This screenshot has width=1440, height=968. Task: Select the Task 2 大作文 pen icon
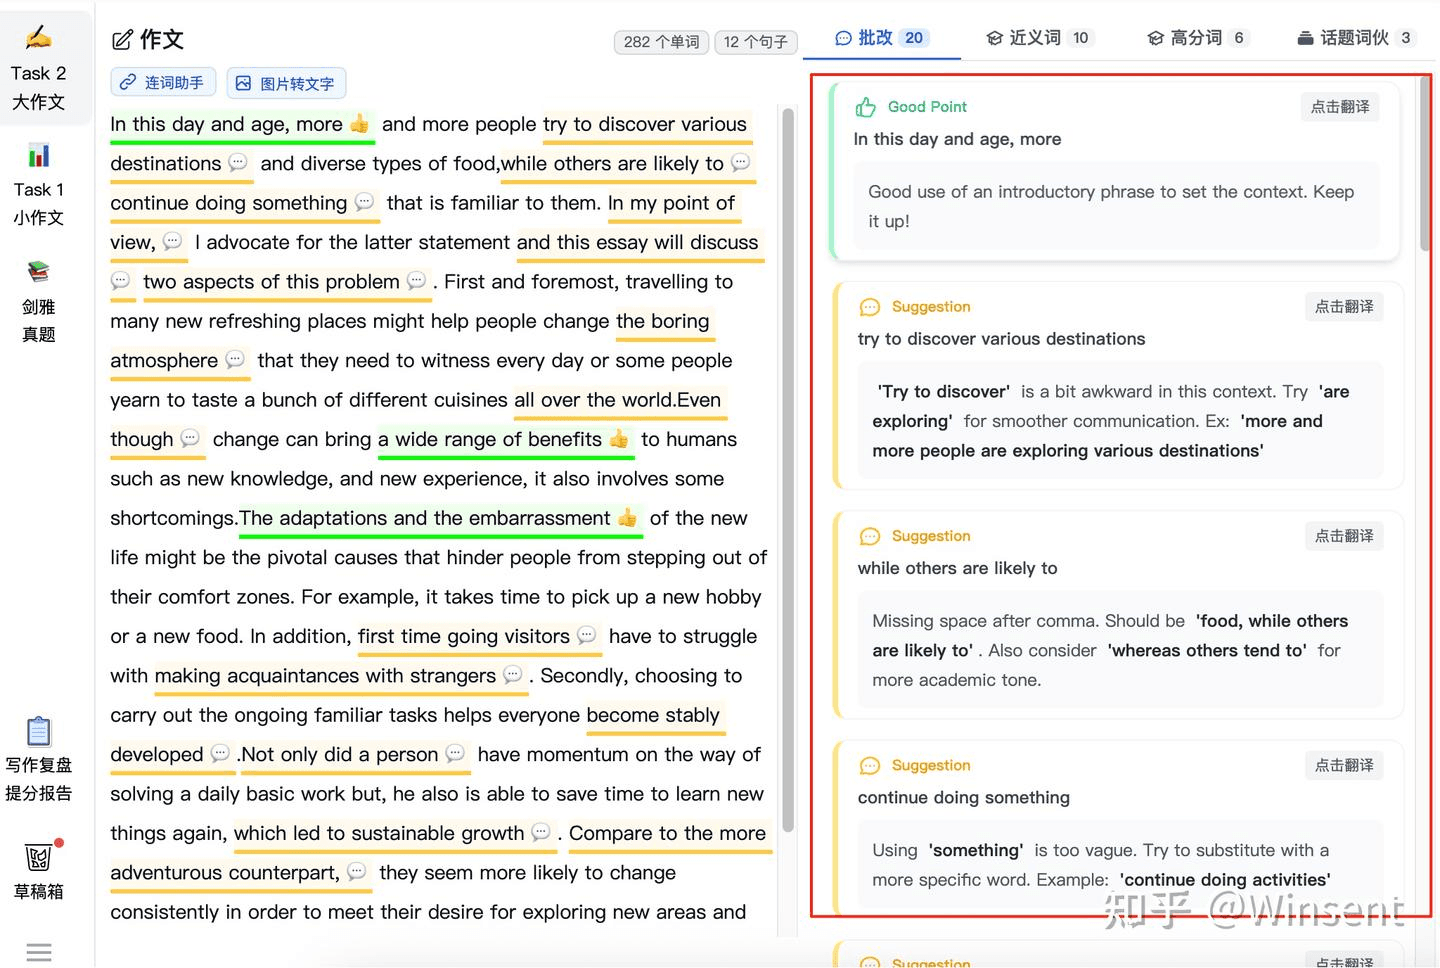(38, 35)
